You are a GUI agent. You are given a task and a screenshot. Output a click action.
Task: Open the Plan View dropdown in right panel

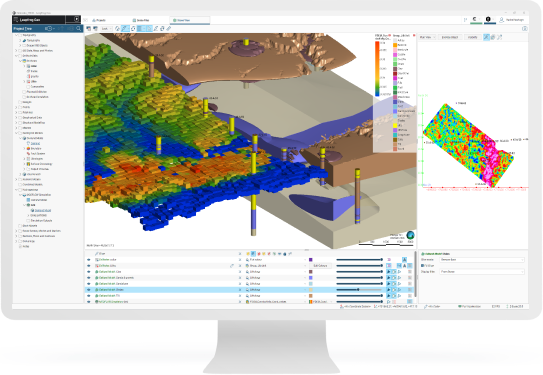pyautogui.click(x=427, y=37)
